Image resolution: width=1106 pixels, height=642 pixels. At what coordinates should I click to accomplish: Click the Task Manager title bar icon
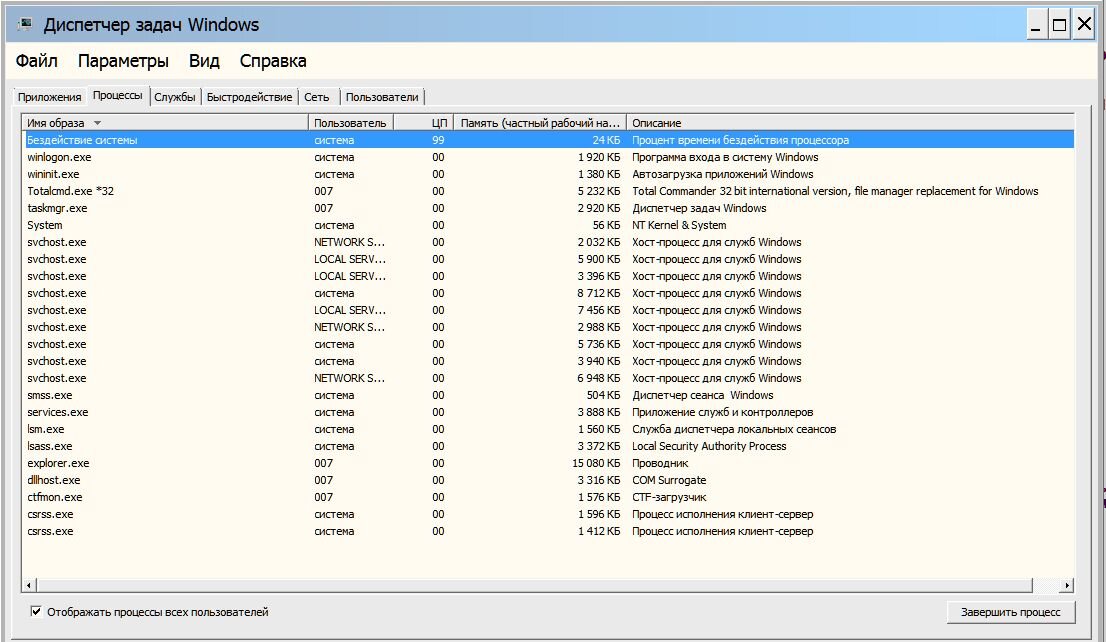25,24
